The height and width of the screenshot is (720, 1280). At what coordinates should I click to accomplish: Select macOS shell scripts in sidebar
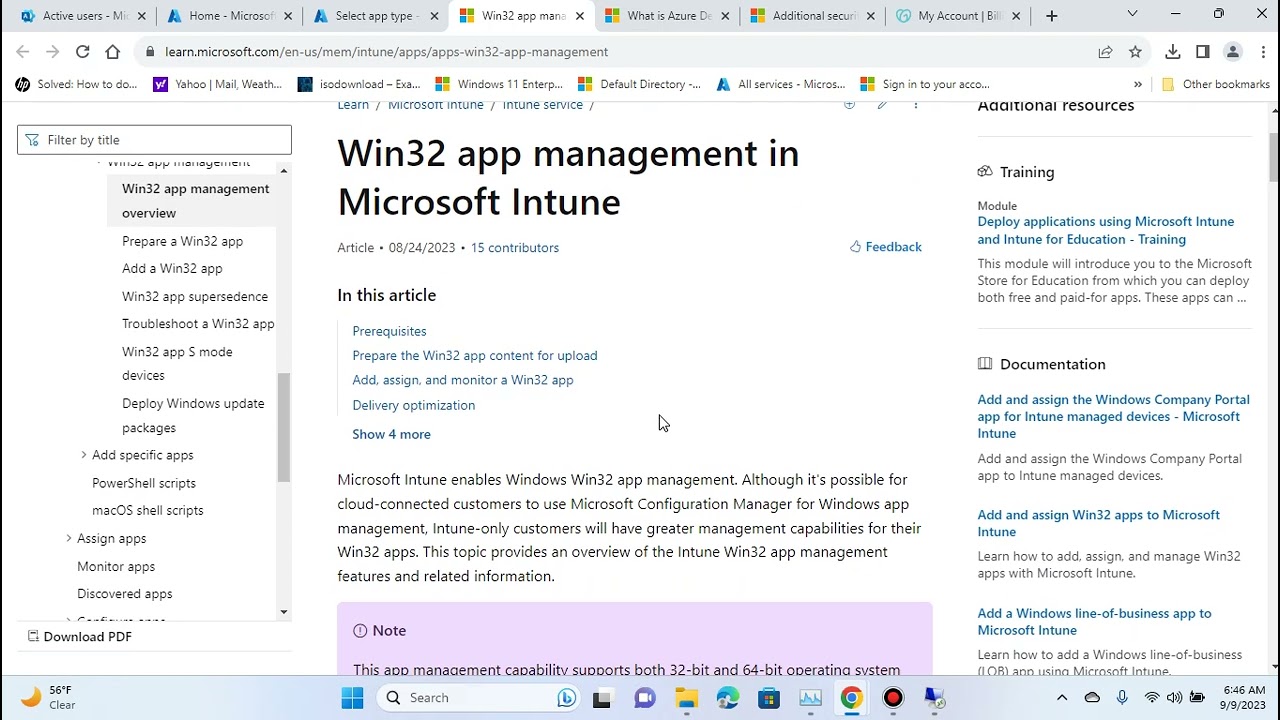148,510
